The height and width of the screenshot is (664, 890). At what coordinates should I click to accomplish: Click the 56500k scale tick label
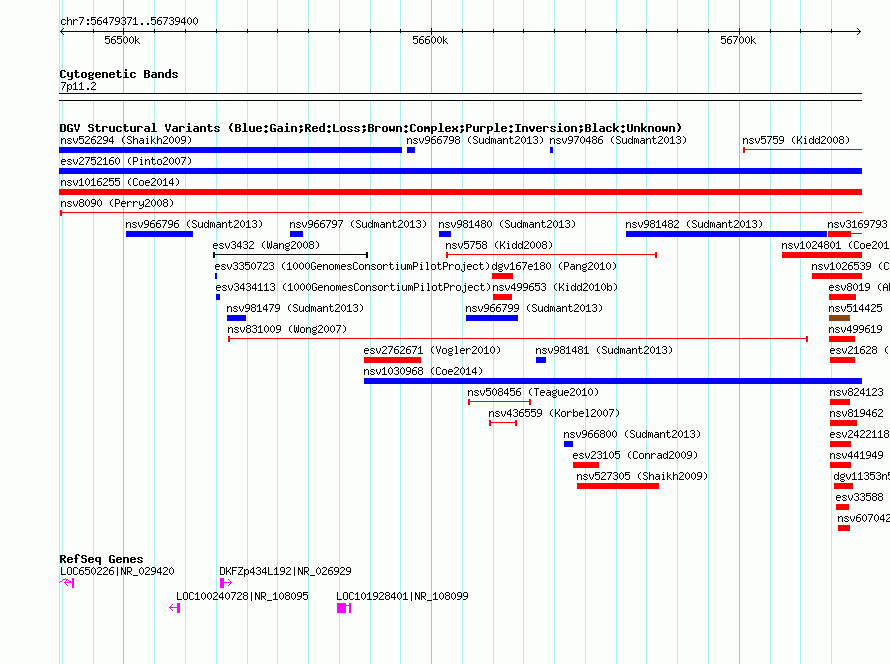[x=122, y=40]
